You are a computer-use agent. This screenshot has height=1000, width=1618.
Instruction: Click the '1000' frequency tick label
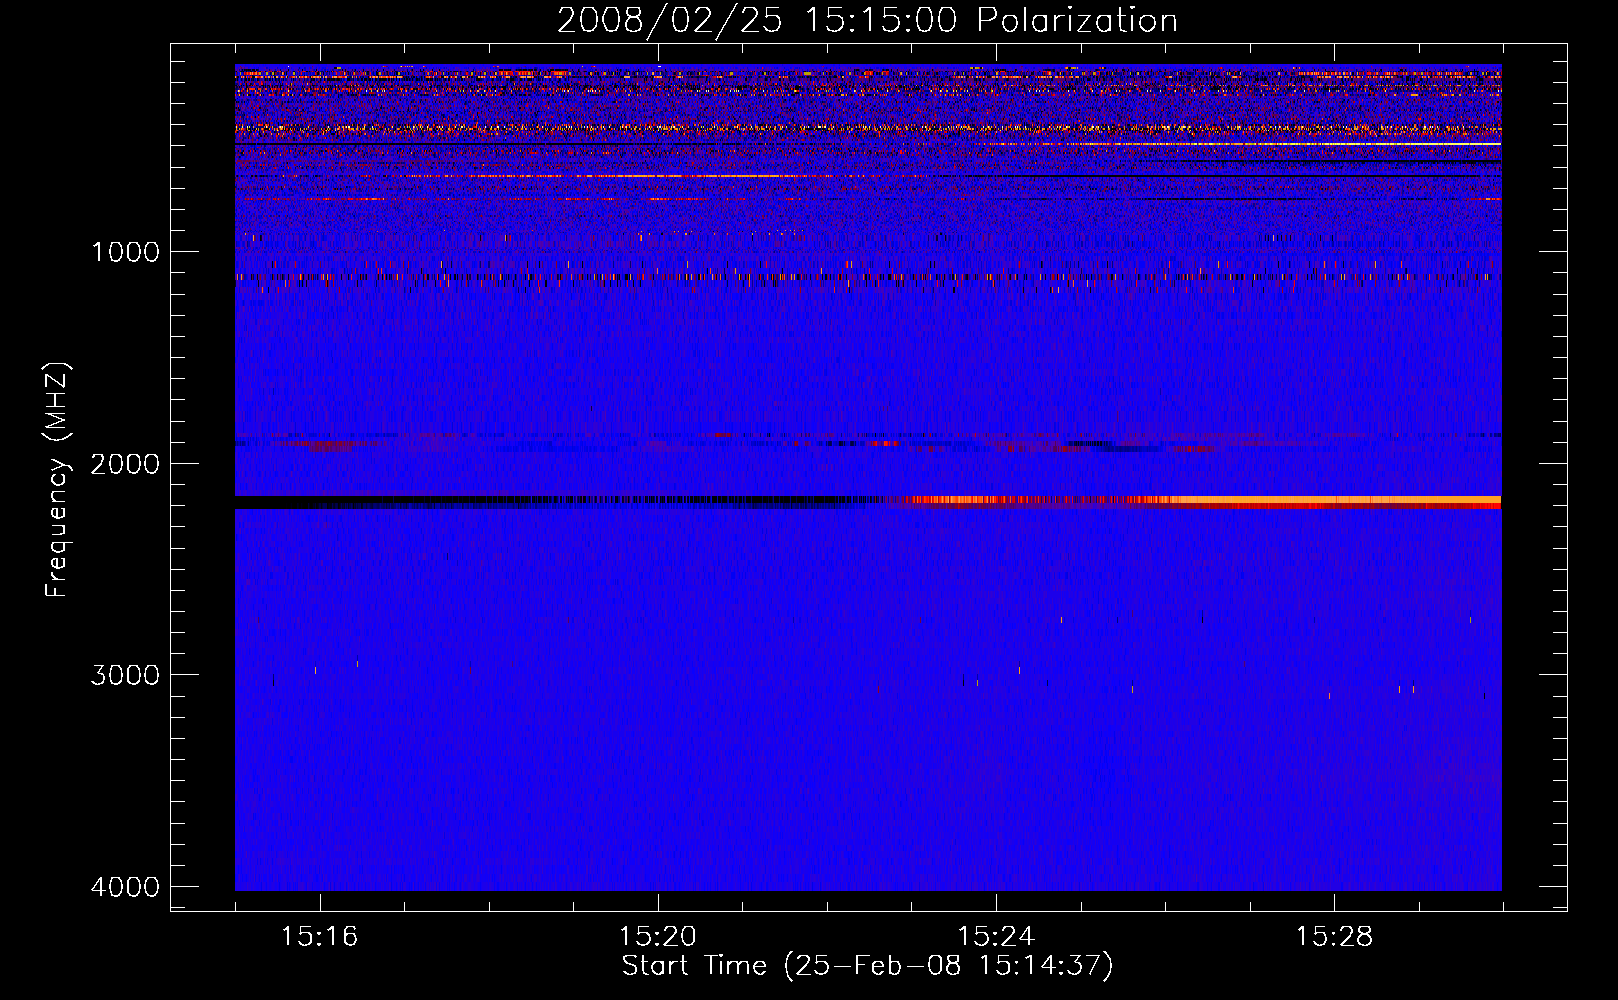pos(125,251)
